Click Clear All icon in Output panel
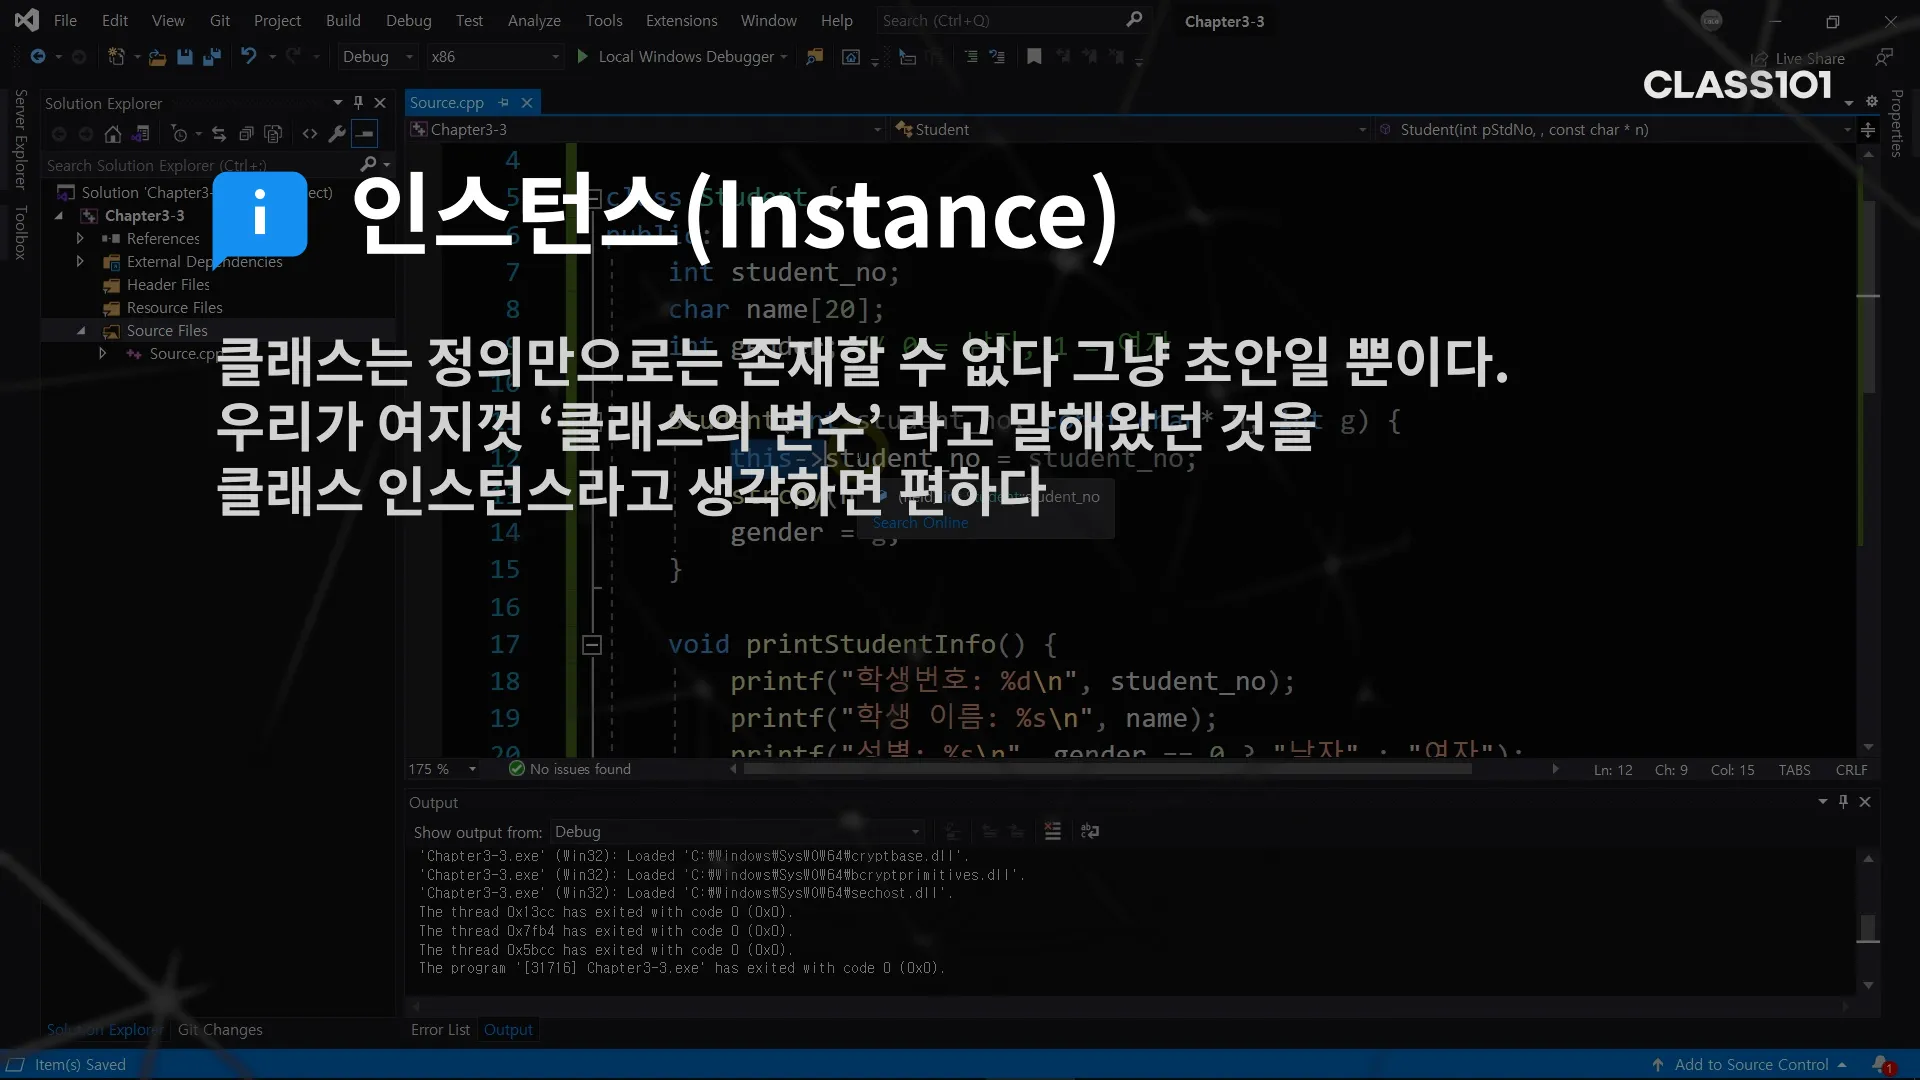This screenshot has height=1080, width=1920. pos(1052,831)
